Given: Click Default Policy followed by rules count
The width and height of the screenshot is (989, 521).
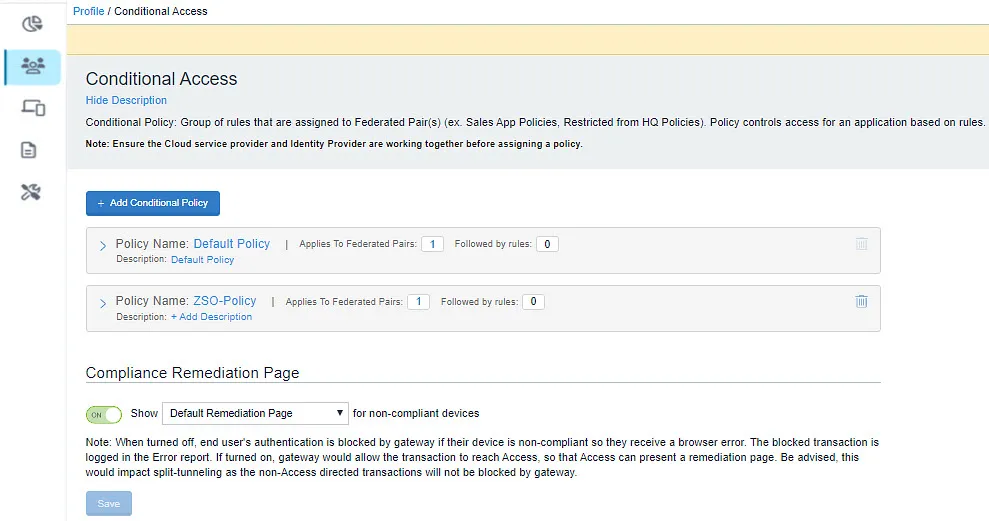Looking at the screenshot, I should coord(547,244).
